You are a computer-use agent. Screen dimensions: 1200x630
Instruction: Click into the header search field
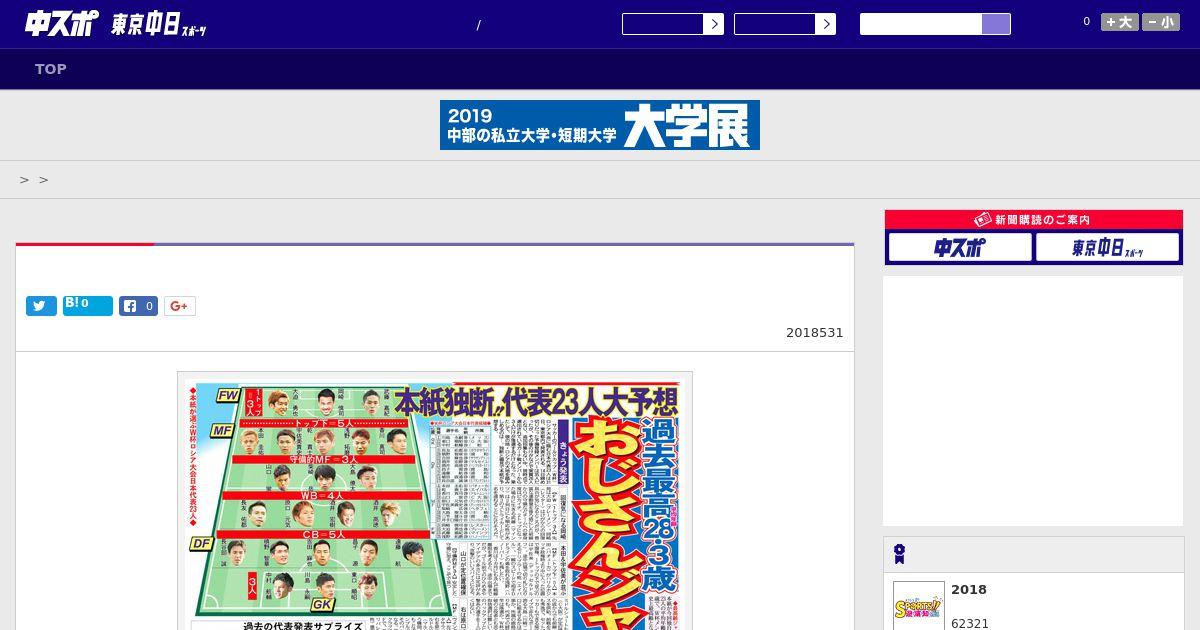click(x=921, y=24)
